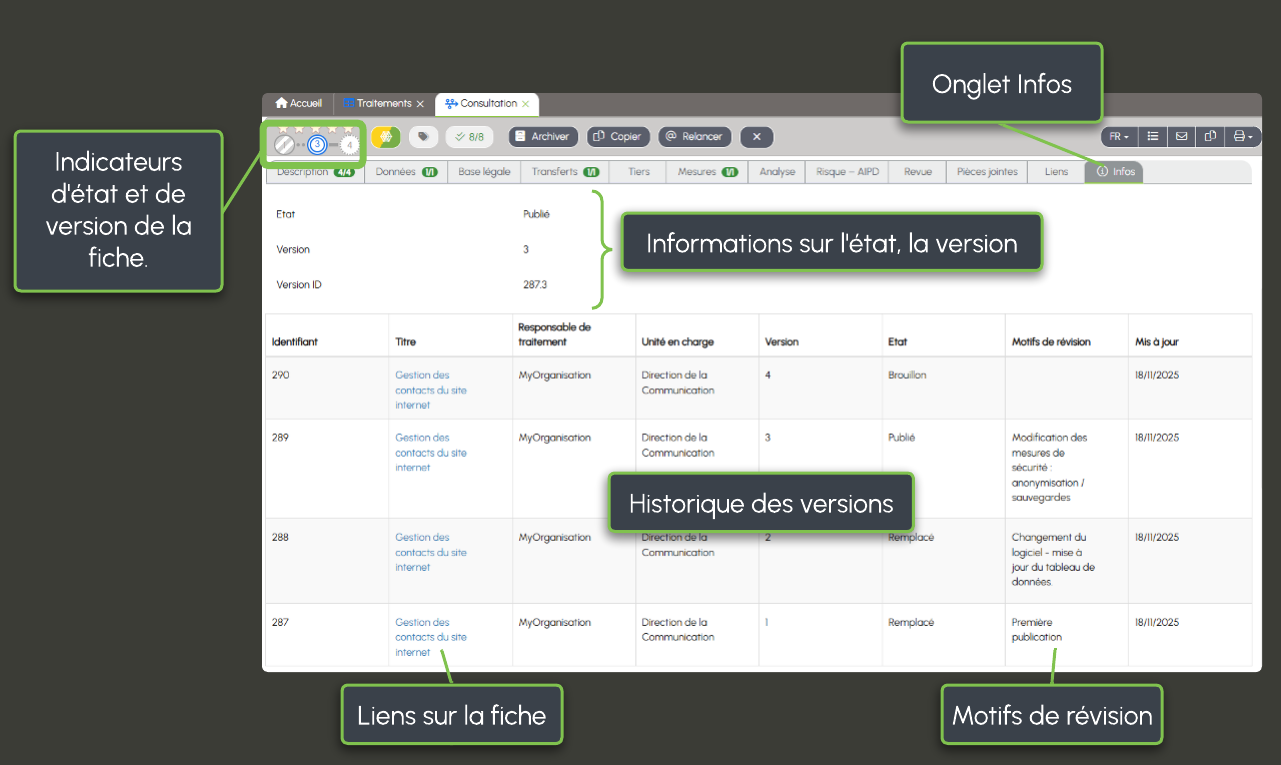
Task: Click the duplicate pages icon at right
Action: coord(1210,137)
